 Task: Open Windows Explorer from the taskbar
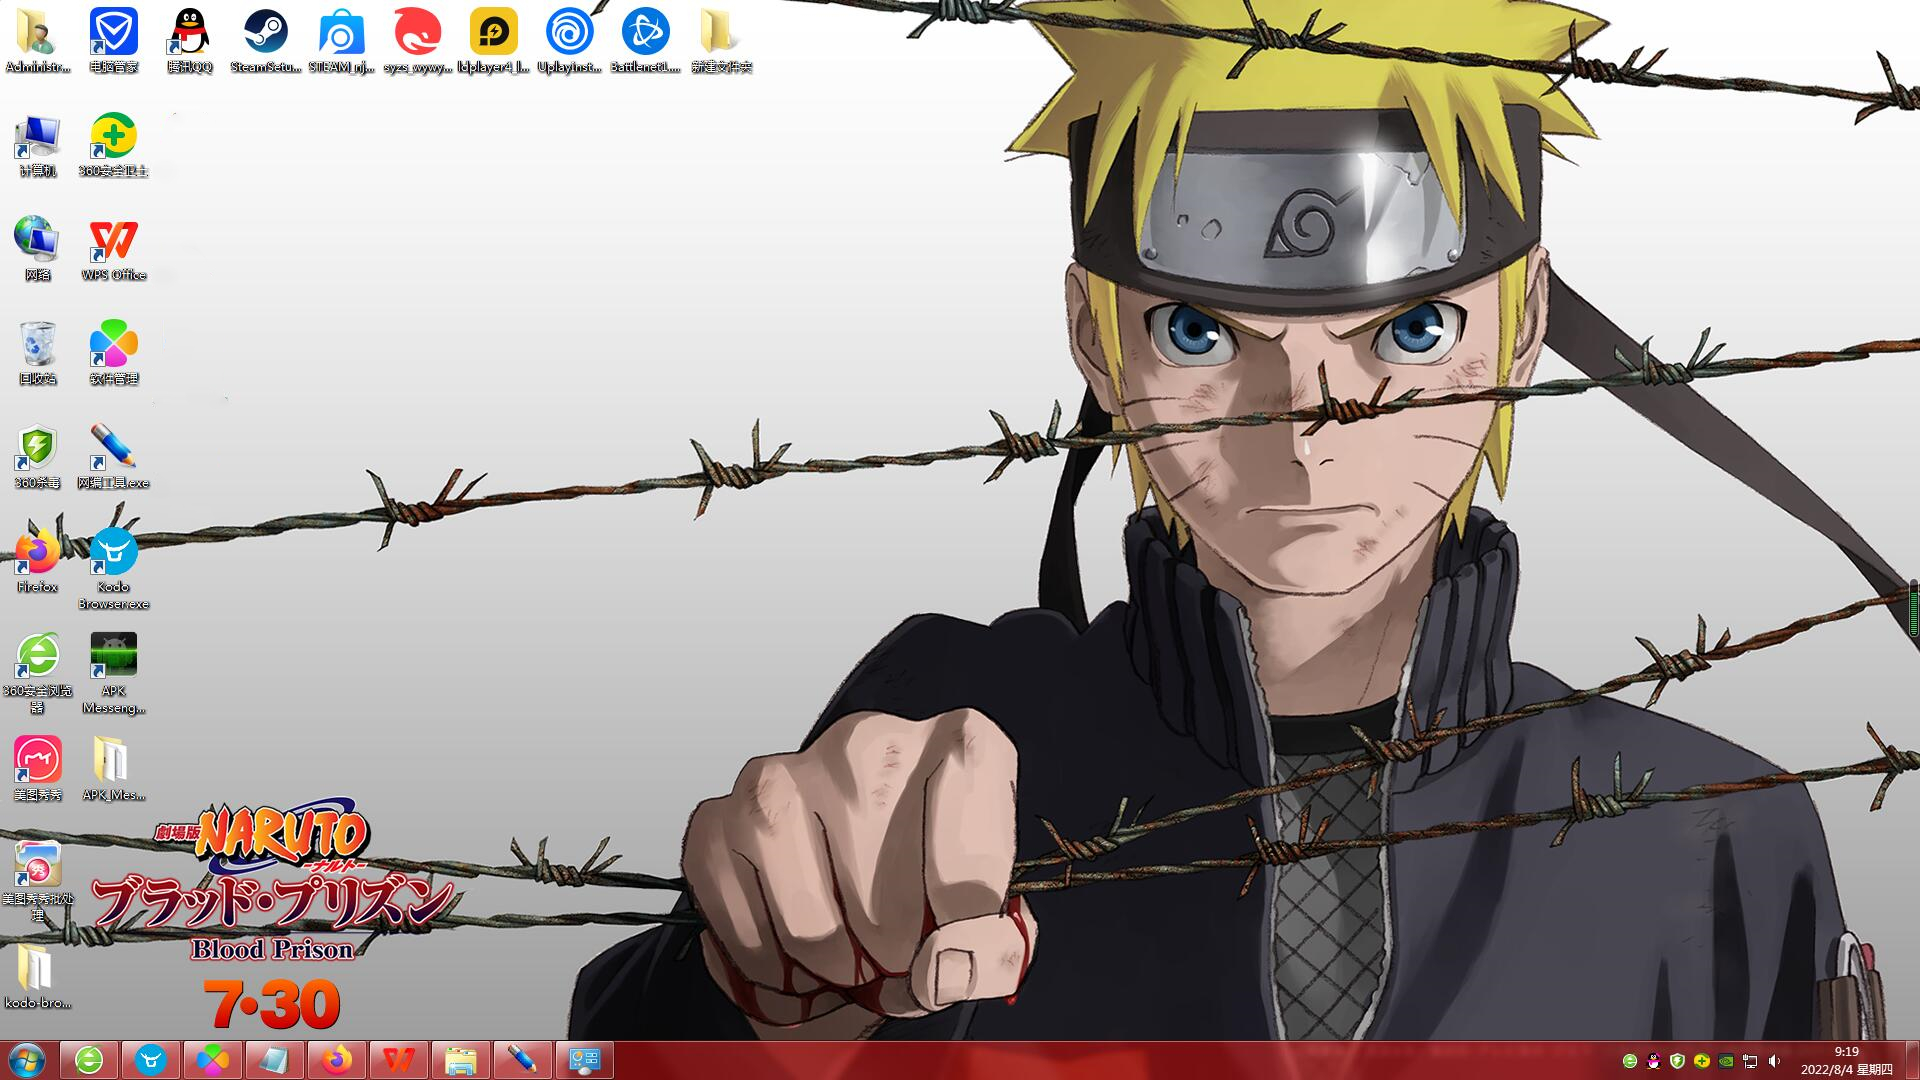(460, 1061)
